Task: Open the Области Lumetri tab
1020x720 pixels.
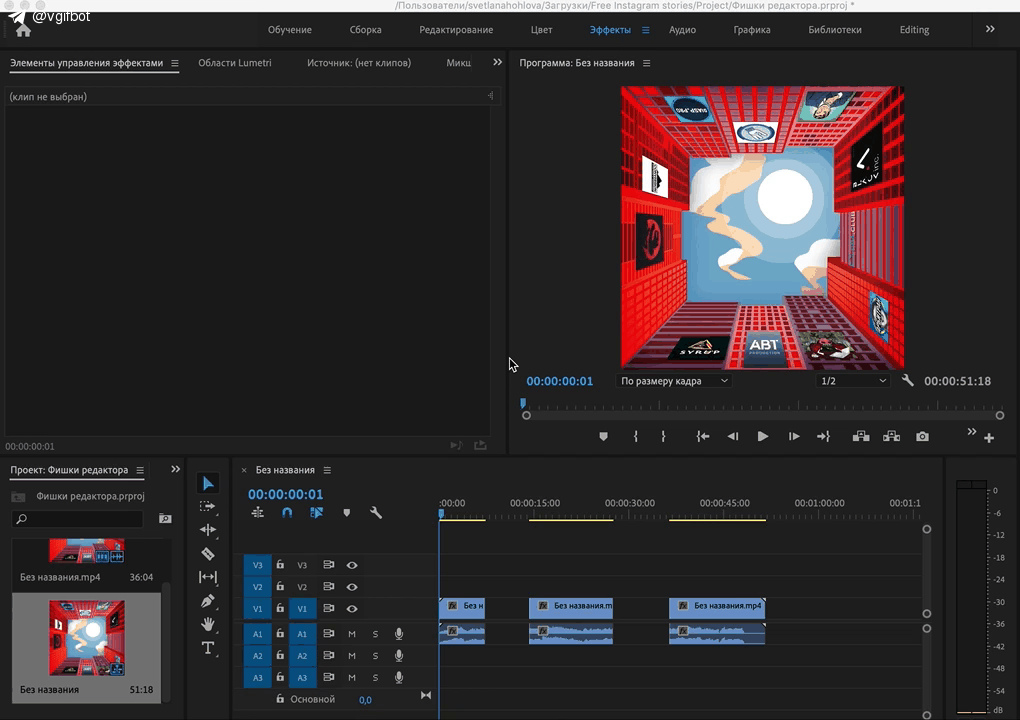Action: (235, 63)
